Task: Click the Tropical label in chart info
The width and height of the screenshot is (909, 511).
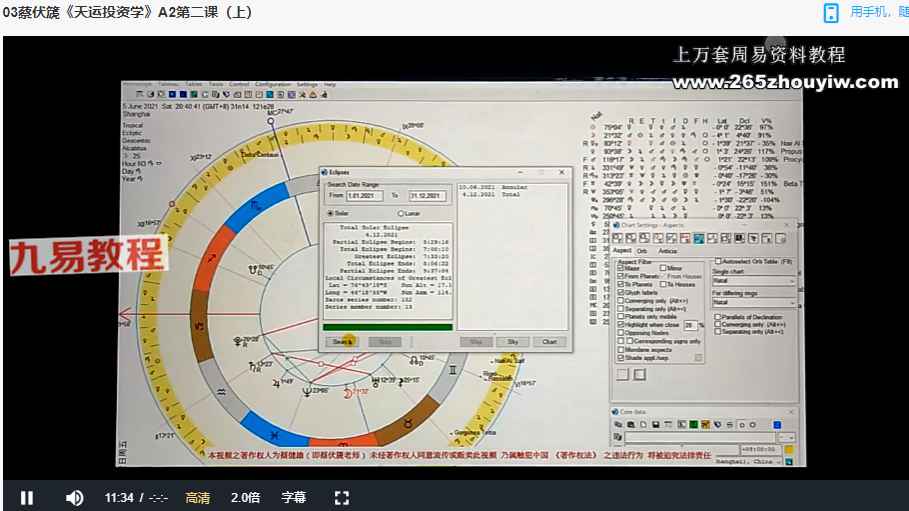Action: pos(133,125)
